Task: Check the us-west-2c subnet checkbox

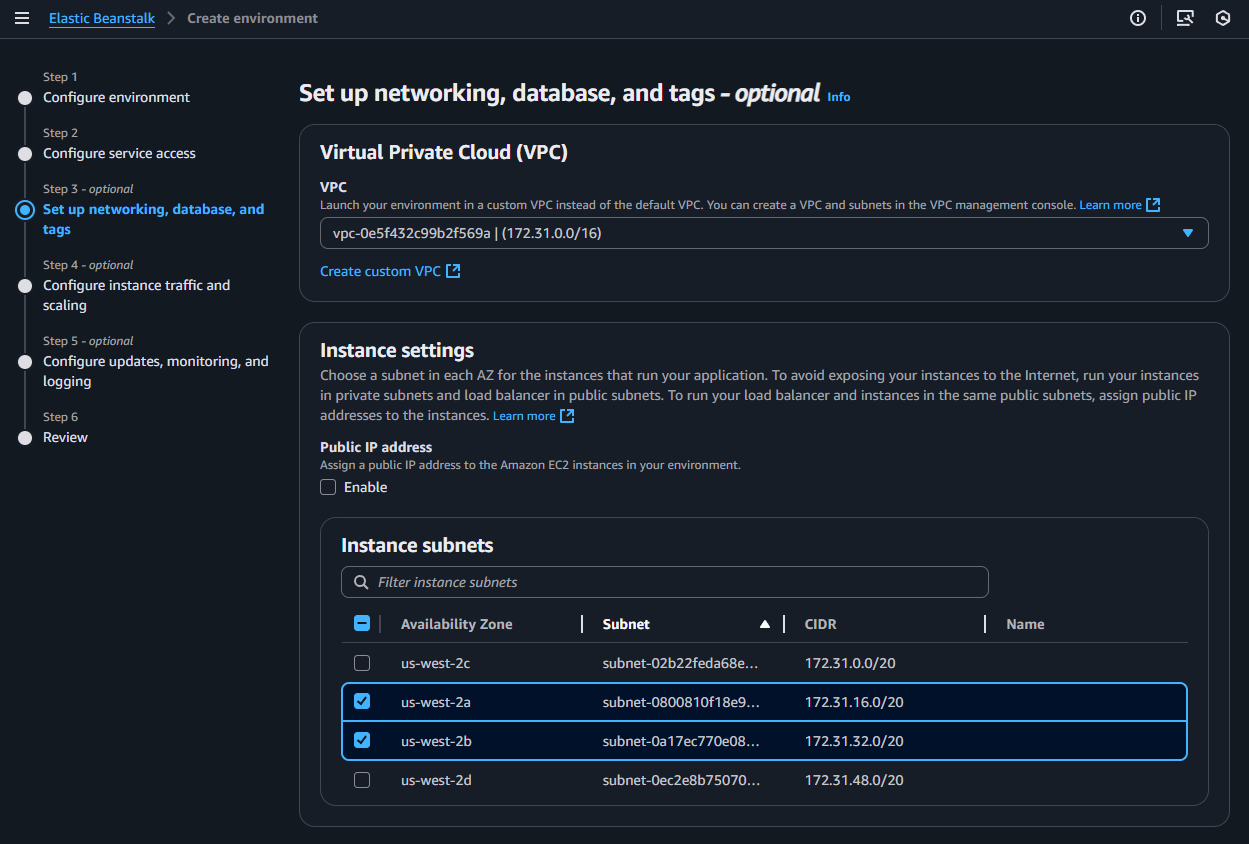Action: coord(362,663)
